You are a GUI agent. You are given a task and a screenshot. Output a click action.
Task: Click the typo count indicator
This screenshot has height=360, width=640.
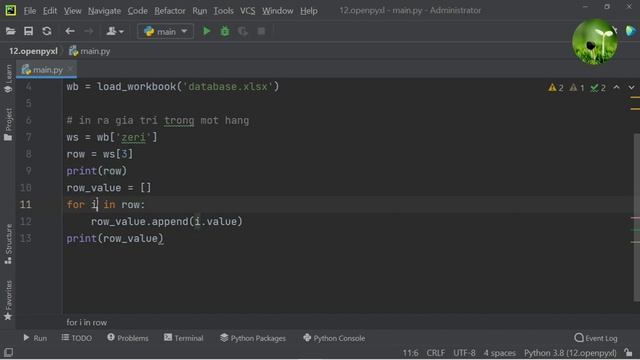598,88
